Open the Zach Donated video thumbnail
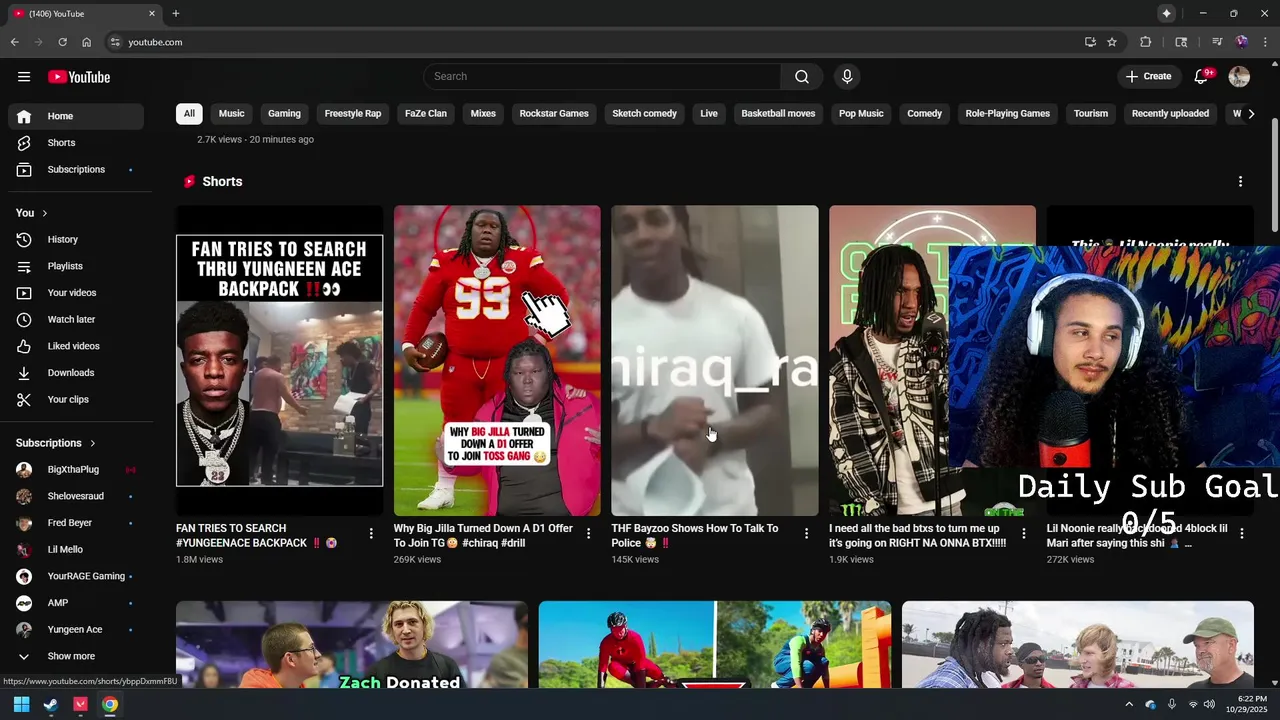1280x720 pixels. coord(352,645)
